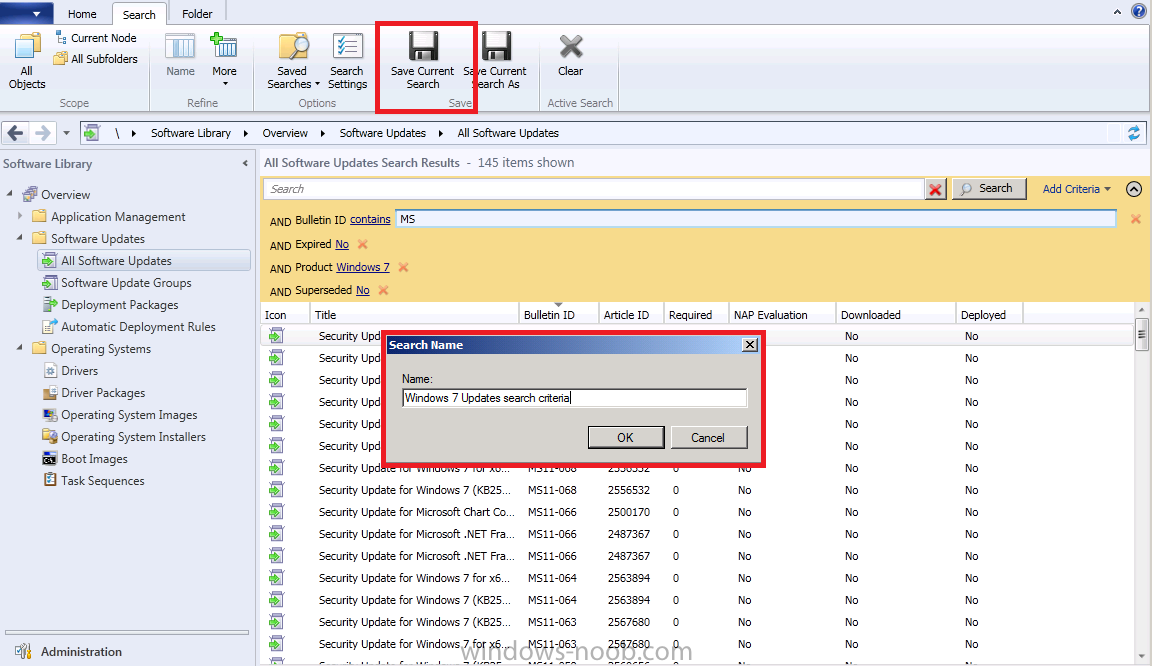Click the Bulletin ID 'contains' operator link
The width and height of the screenshot is (1152, 666).
click(370, 219)
